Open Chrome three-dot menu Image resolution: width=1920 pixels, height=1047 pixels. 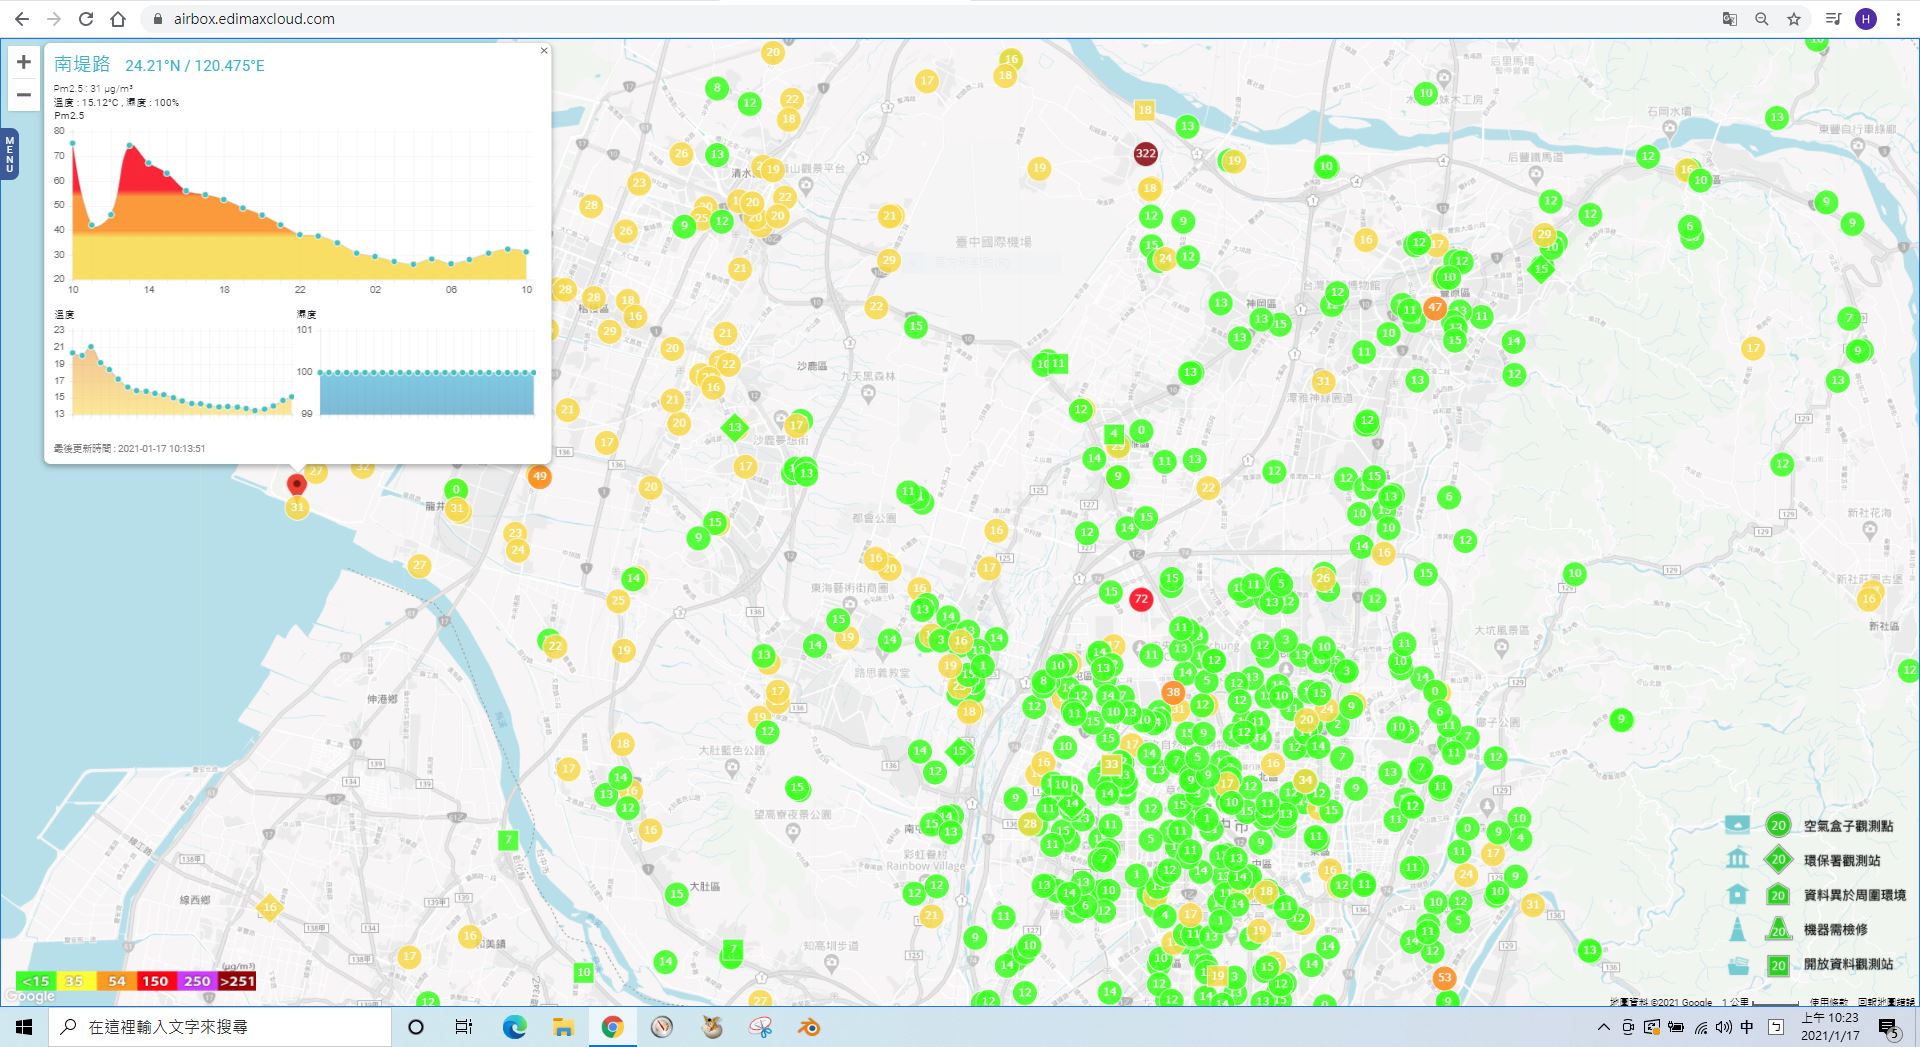point(1898,19)
